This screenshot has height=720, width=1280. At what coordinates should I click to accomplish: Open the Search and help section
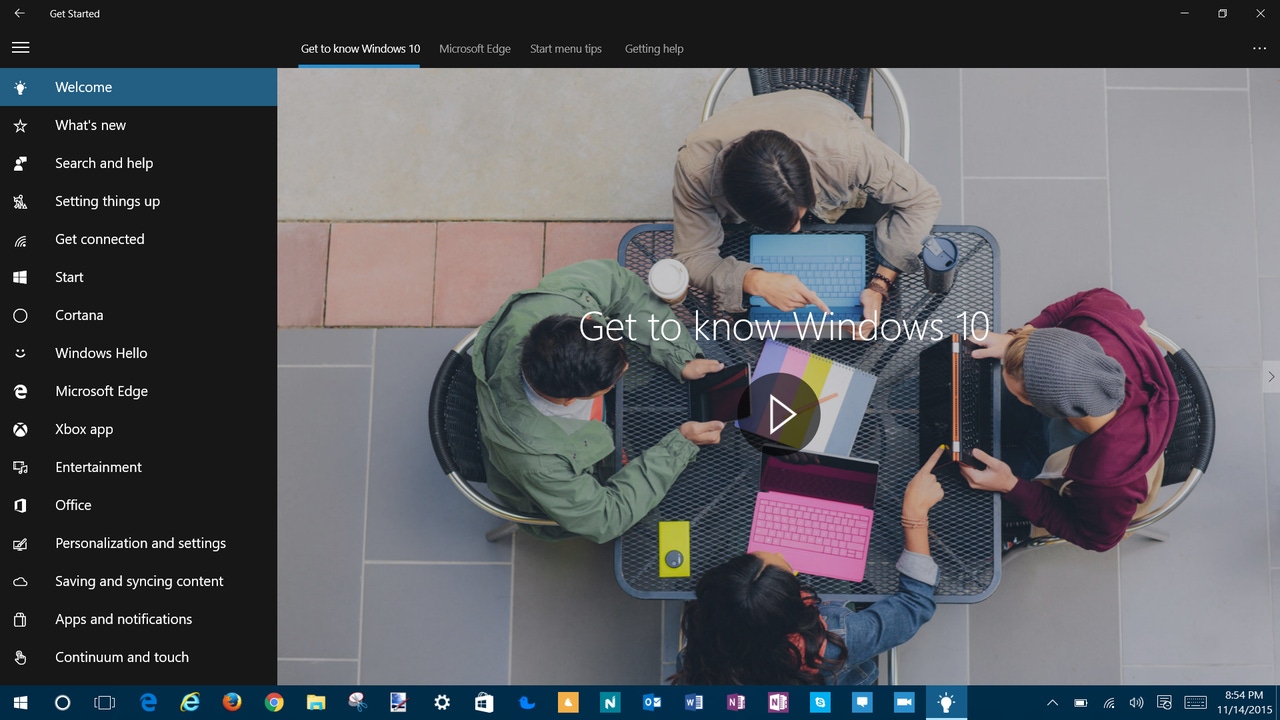(x=138, y=163)
